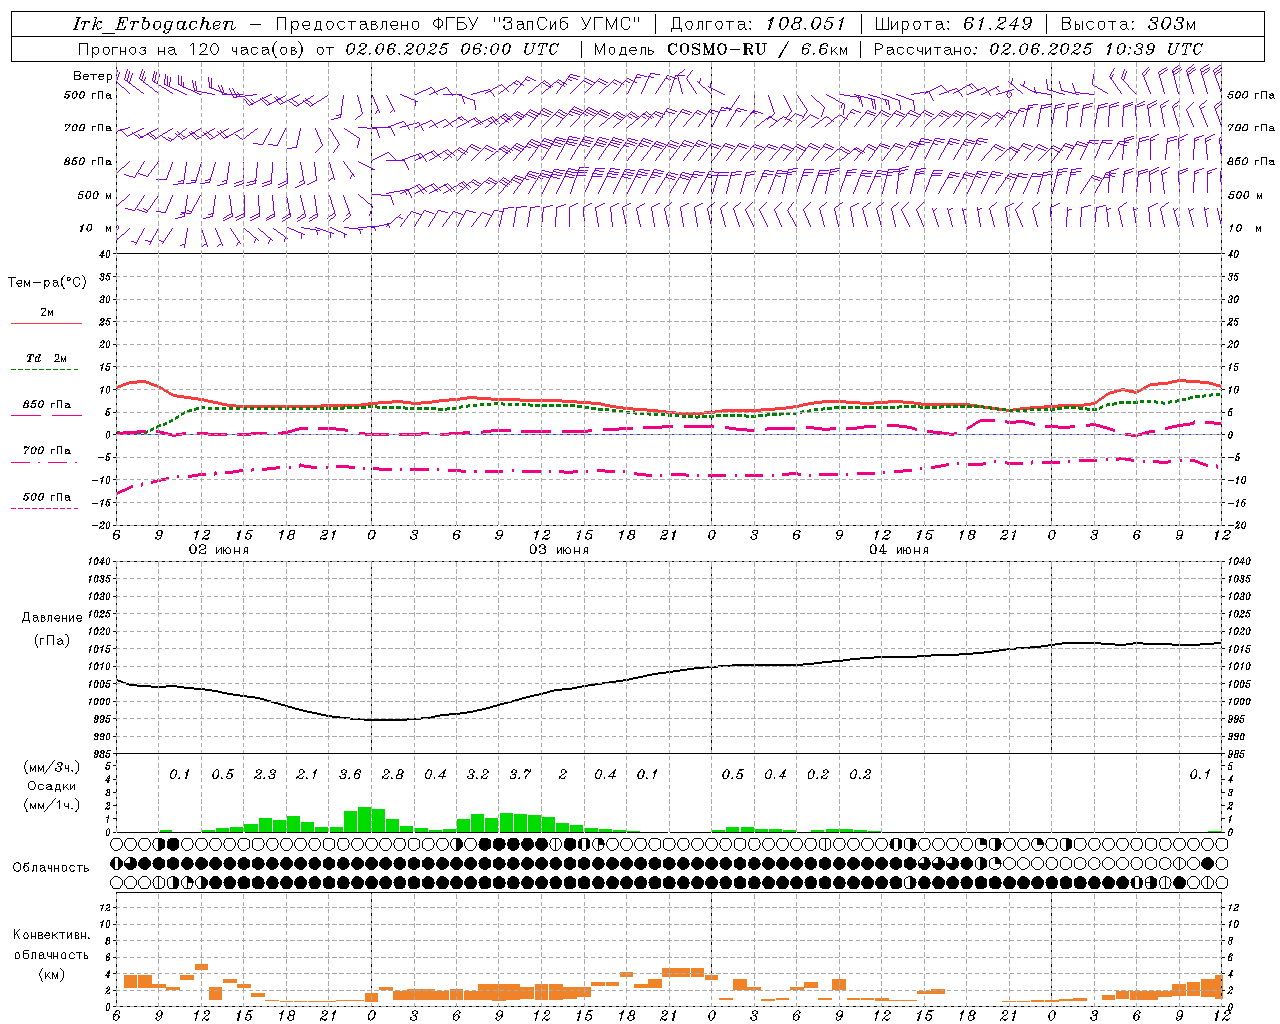
Task: Click the 3-hour precipitation value 3.6
Action: [350, 775]
